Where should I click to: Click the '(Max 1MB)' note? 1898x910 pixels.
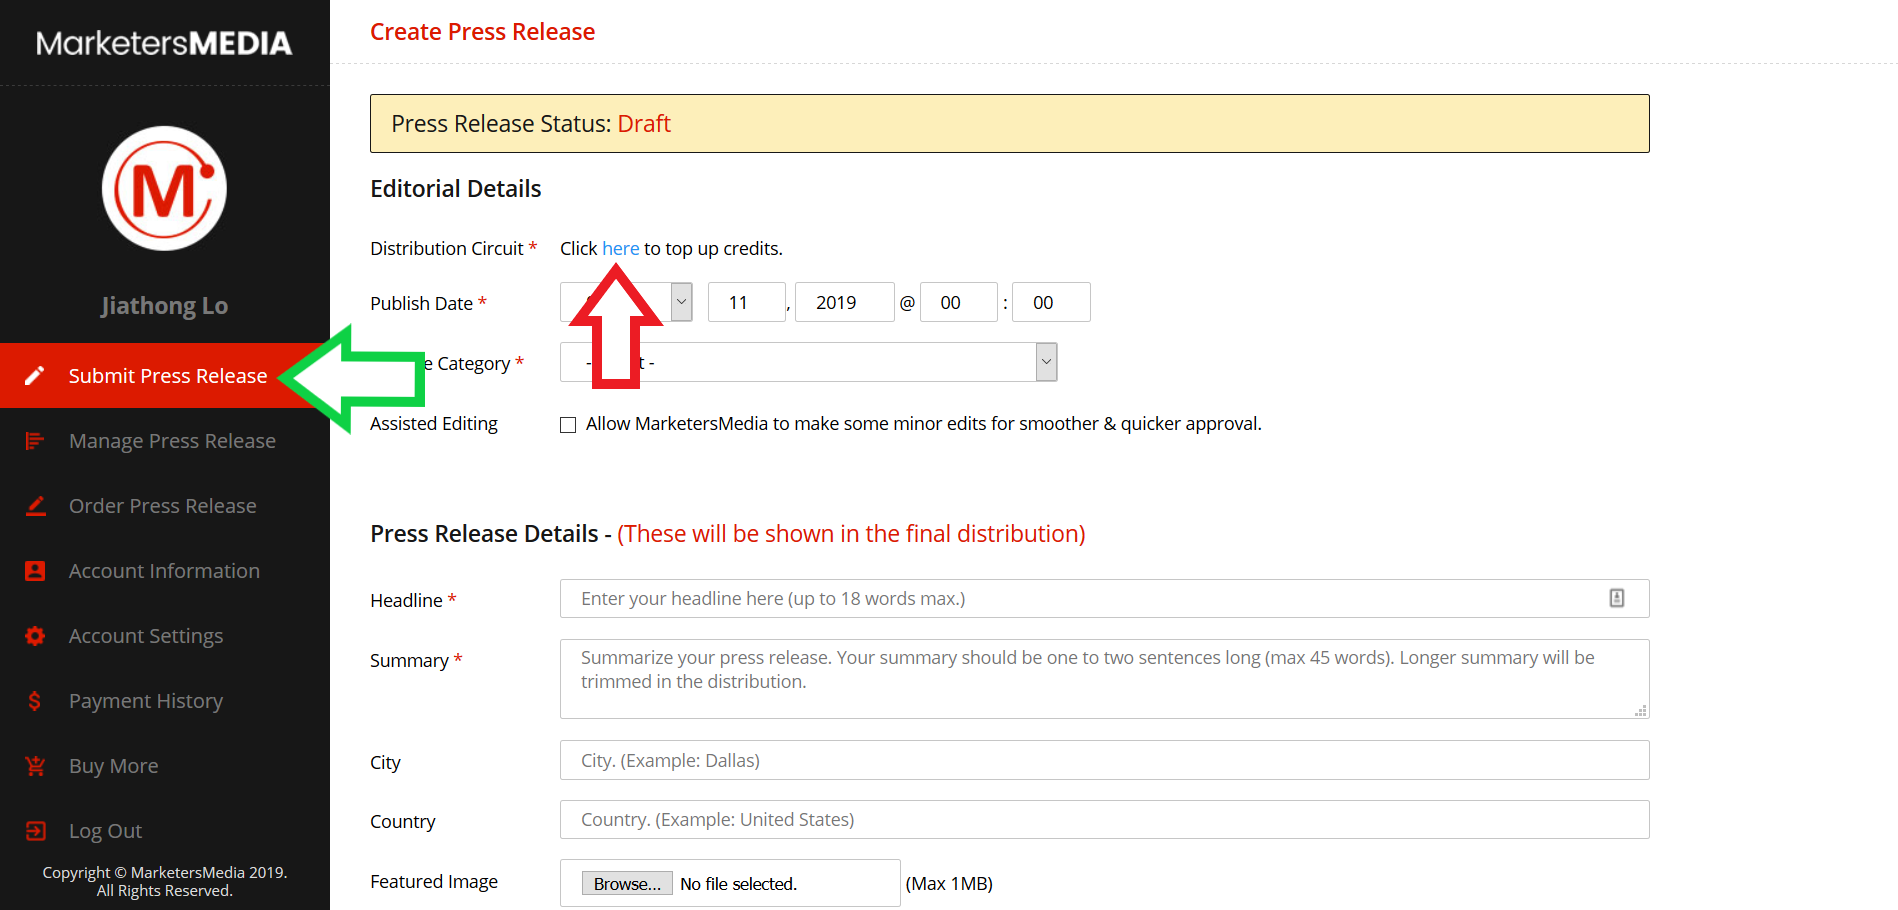pos(949,884)
